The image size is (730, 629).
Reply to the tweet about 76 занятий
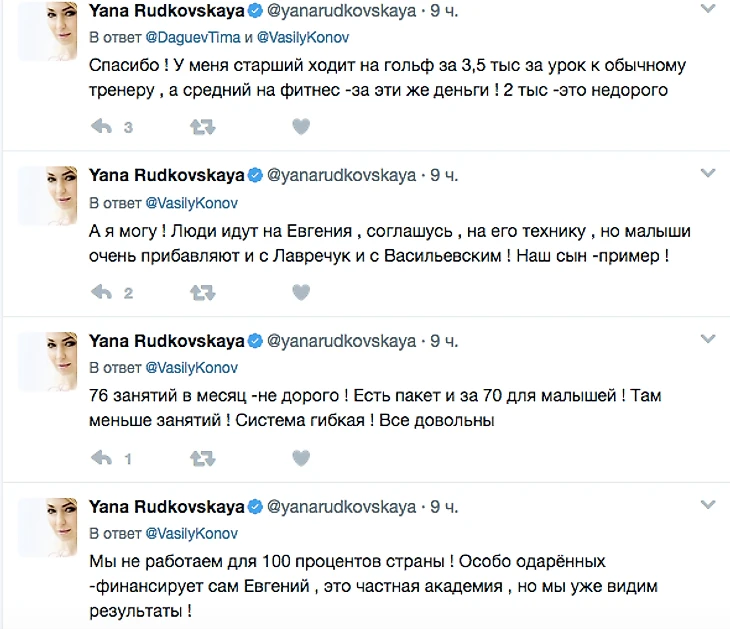point(101,458)
